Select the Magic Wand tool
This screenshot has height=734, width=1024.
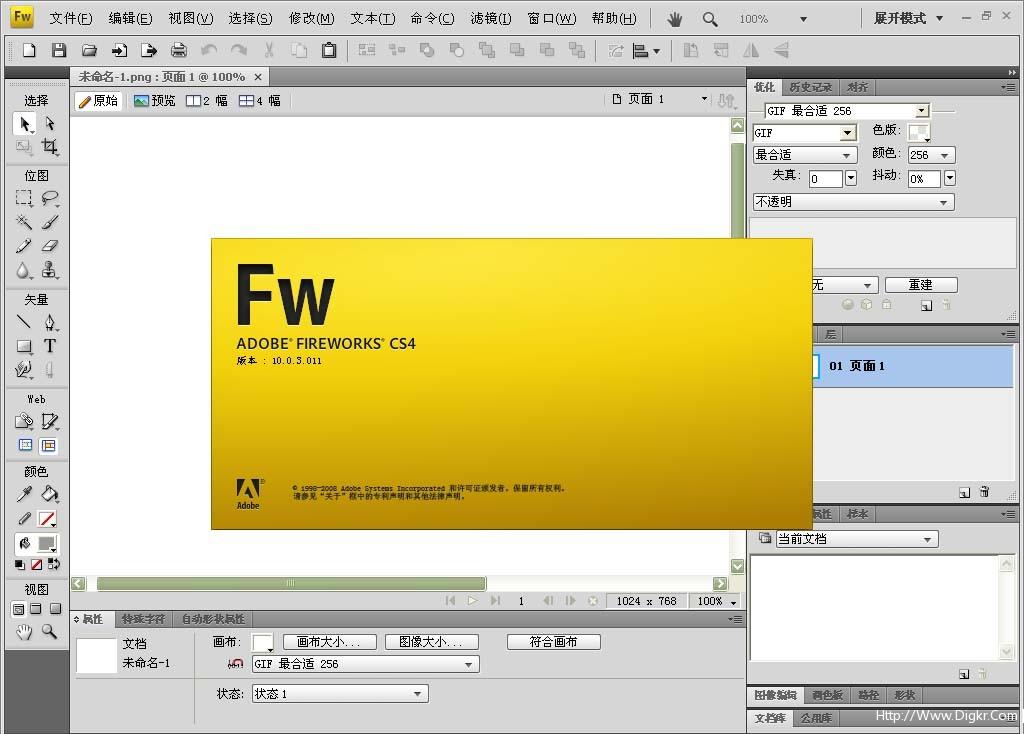[24, 222]
